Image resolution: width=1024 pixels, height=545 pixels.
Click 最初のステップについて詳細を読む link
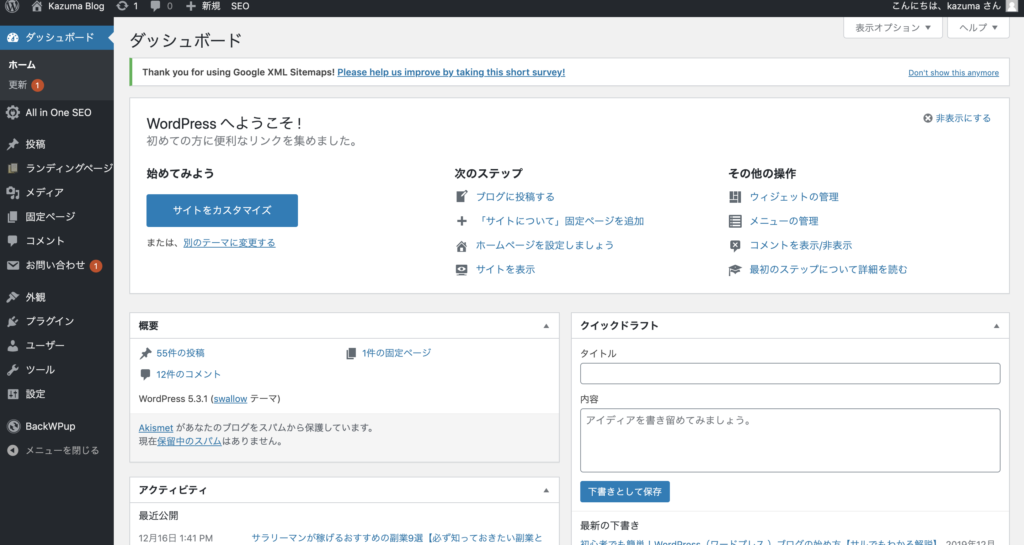click(x=827, y=270)
